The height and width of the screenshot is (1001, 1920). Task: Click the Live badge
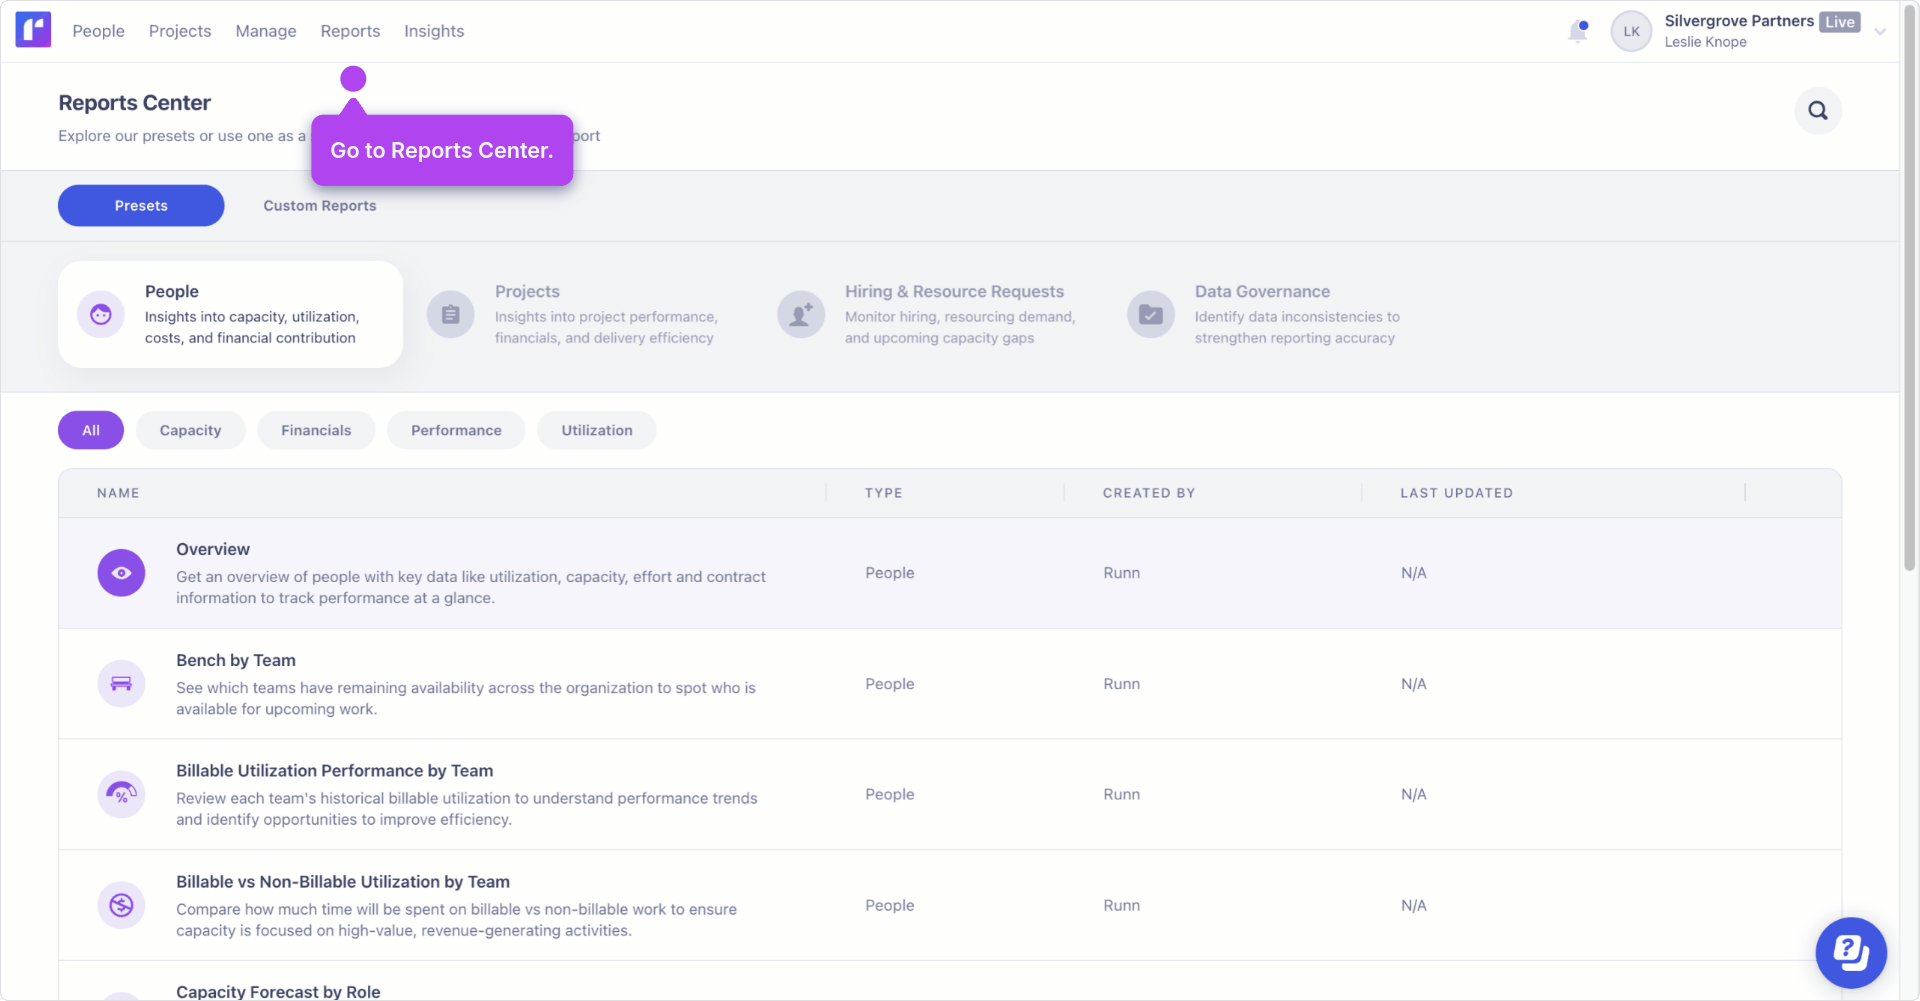(1840, 22)
